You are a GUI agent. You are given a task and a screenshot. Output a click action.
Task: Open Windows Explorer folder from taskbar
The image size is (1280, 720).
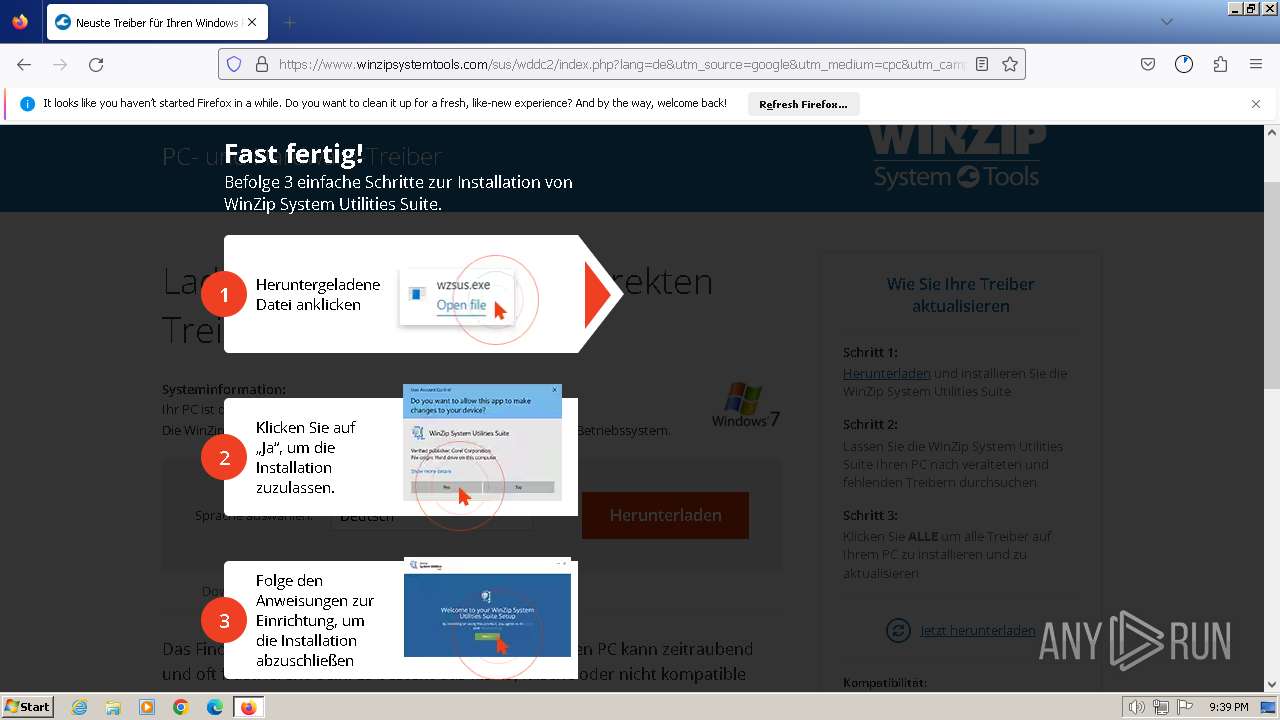click(113, 707)
